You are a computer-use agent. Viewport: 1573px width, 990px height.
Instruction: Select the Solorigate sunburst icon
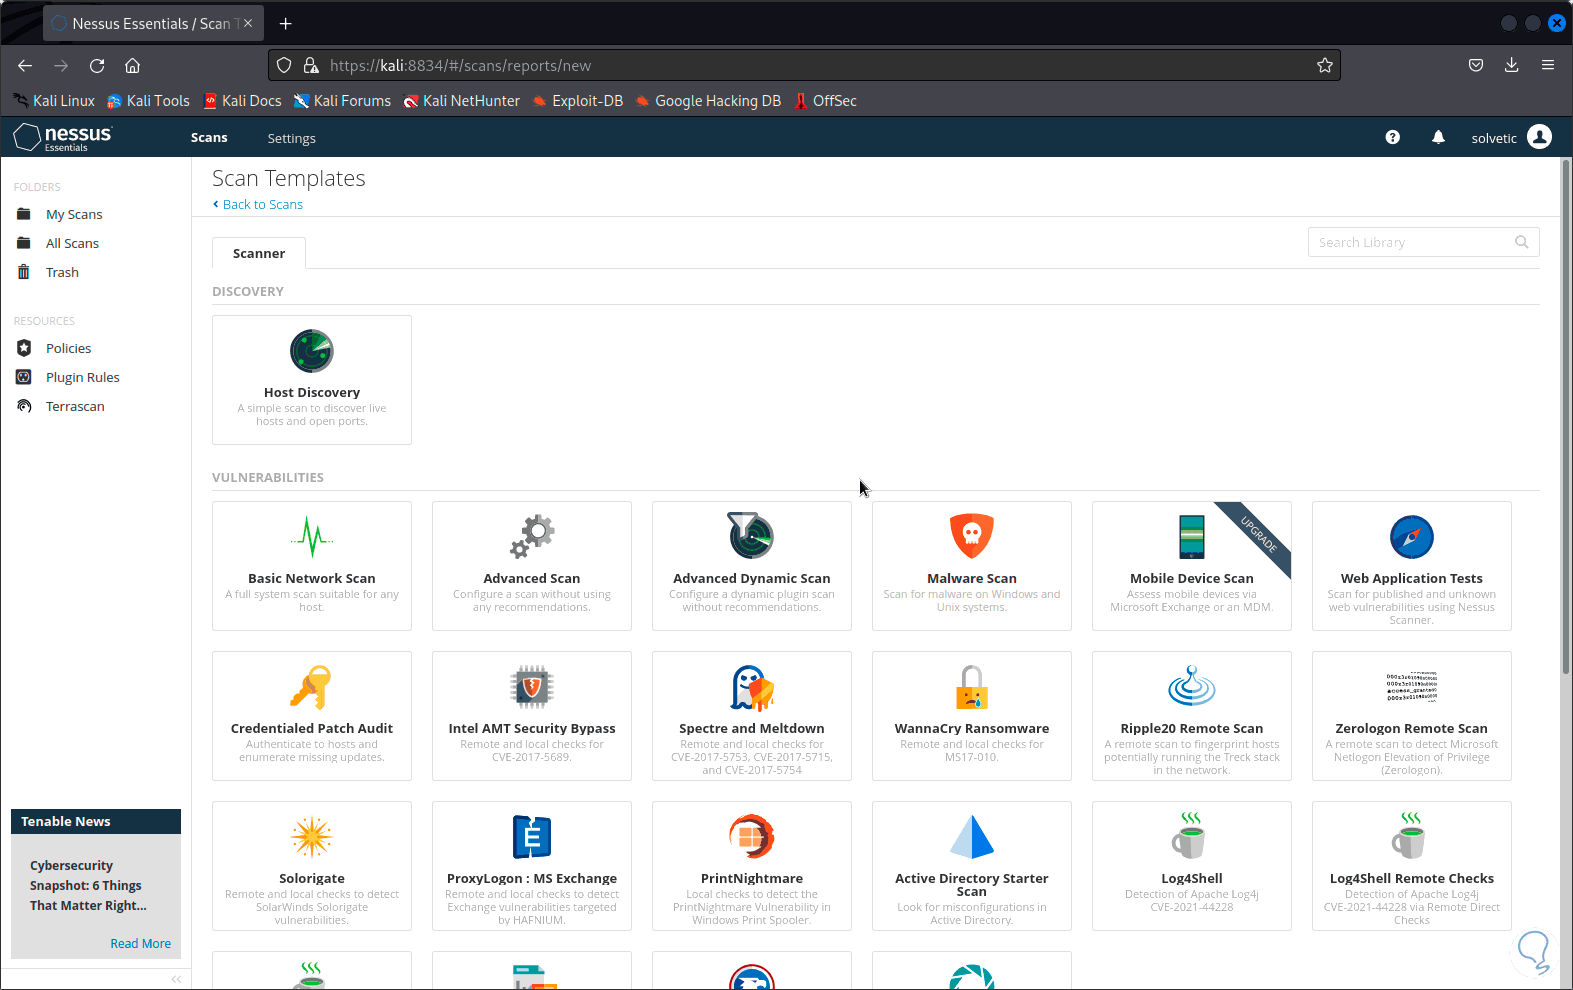pos(312,837)
